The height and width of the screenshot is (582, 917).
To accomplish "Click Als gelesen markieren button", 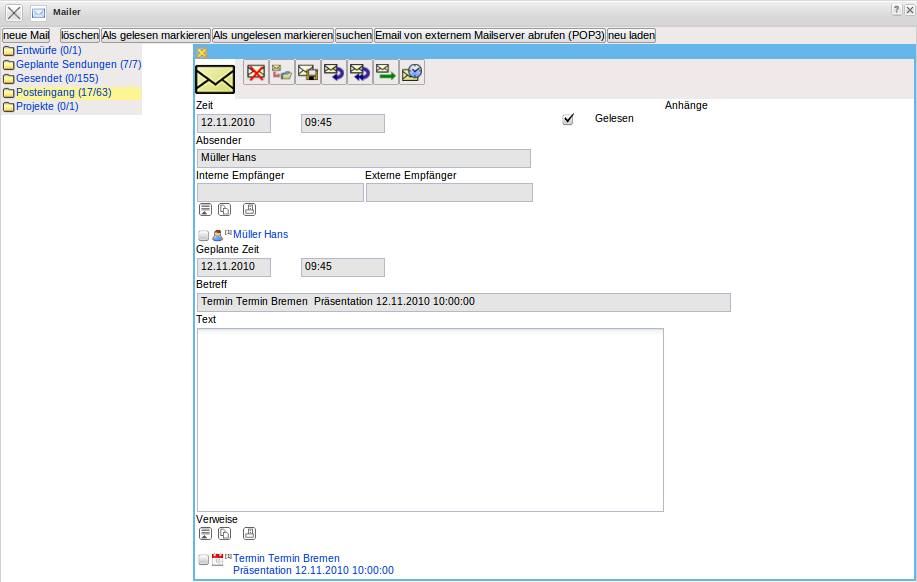I will [156, 35].
